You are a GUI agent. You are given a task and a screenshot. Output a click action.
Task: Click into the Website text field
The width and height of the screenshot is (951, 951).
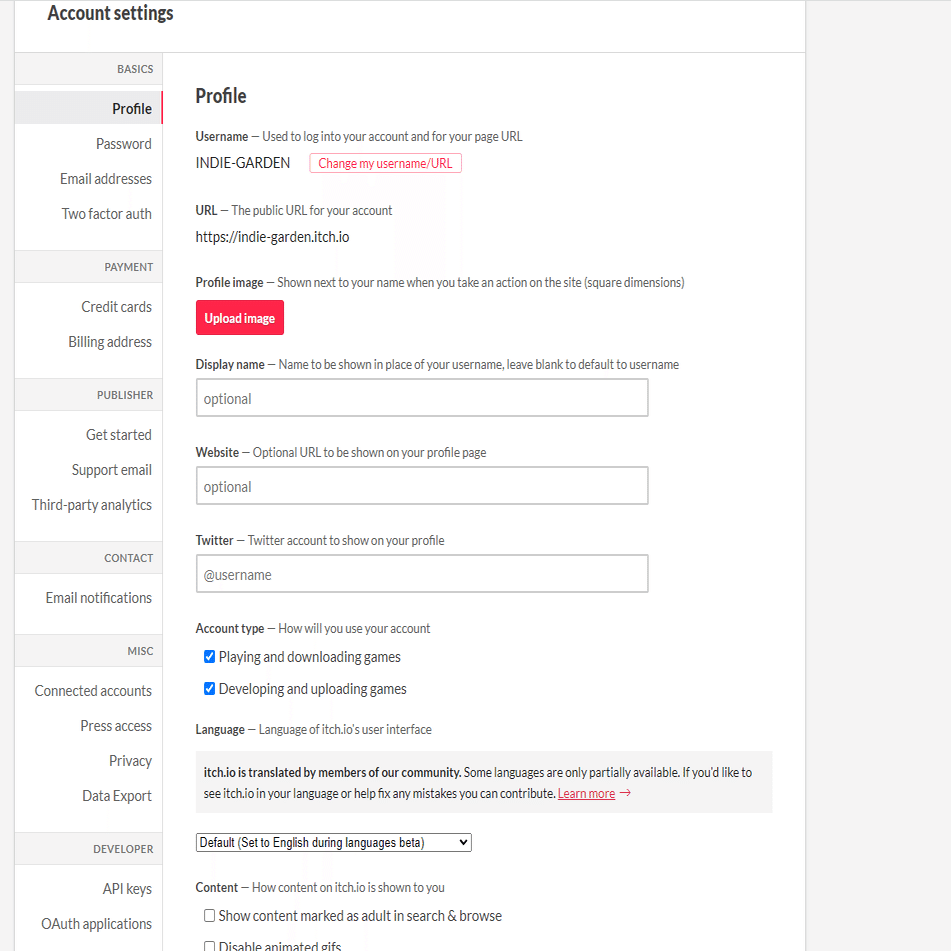422,486
